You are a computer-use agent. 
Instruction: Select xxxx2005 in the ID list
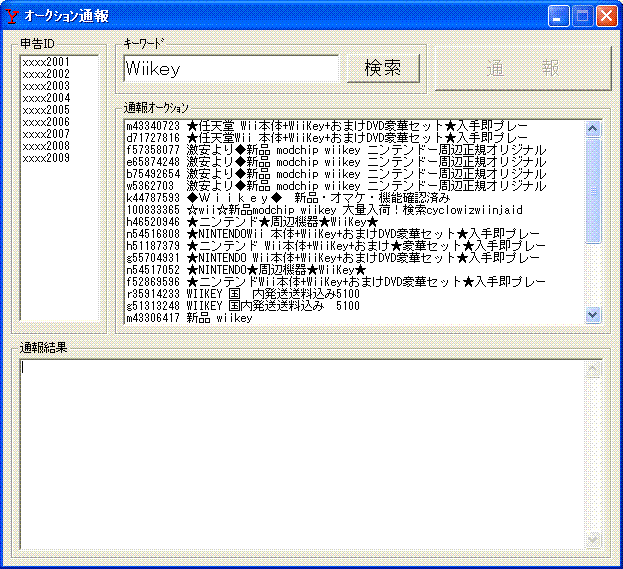tap(59, 110)
